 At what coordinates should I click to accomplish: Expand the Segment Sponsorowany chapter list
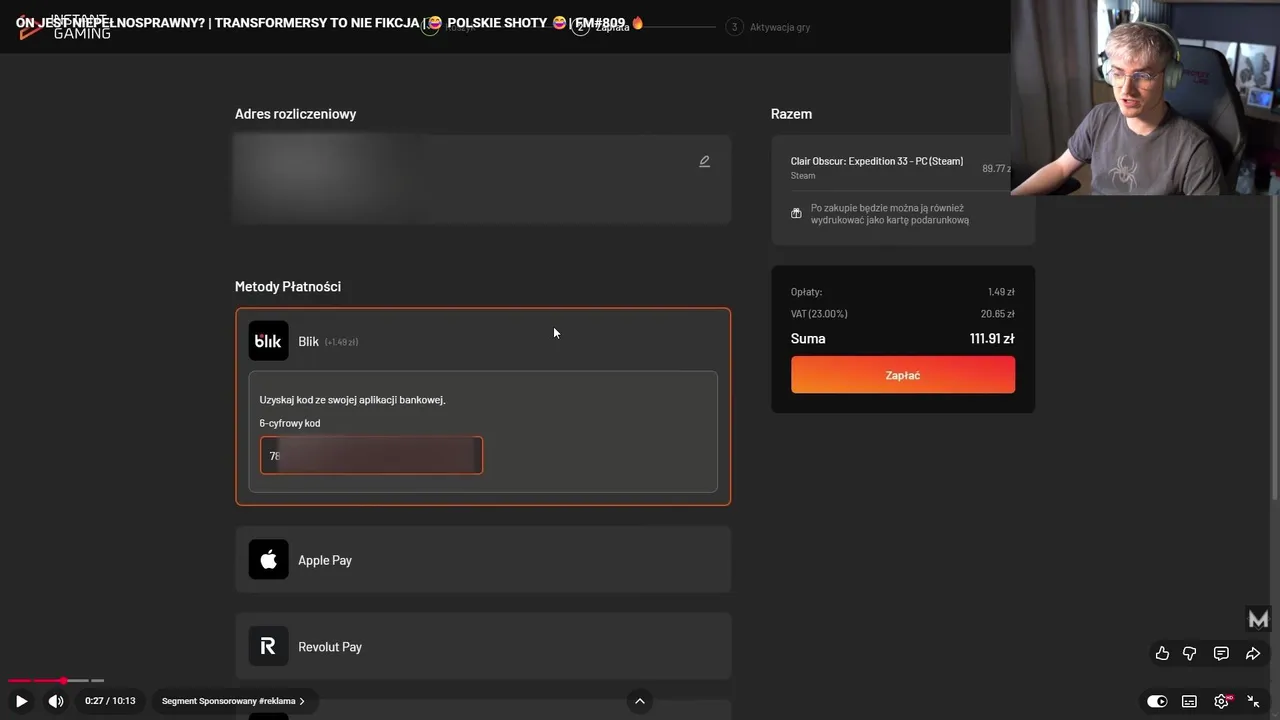(x=233, y=701)
